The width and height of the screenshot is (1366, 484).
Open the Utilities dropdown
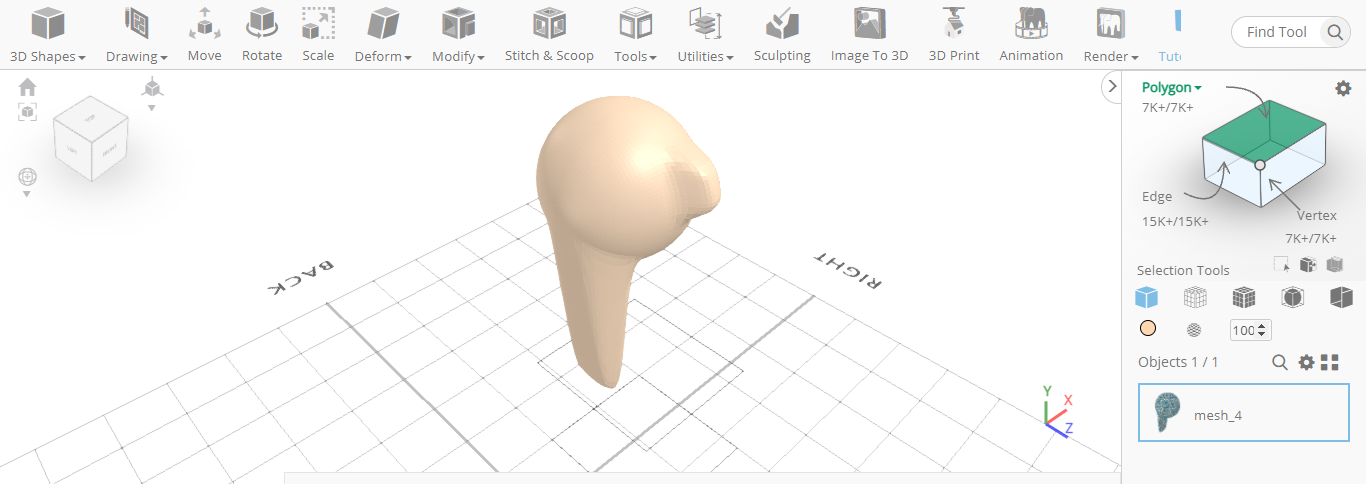pos(705,35)
